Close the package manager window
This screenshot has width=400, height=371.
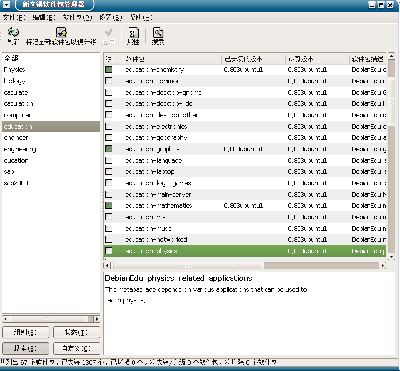pos(390,5)
